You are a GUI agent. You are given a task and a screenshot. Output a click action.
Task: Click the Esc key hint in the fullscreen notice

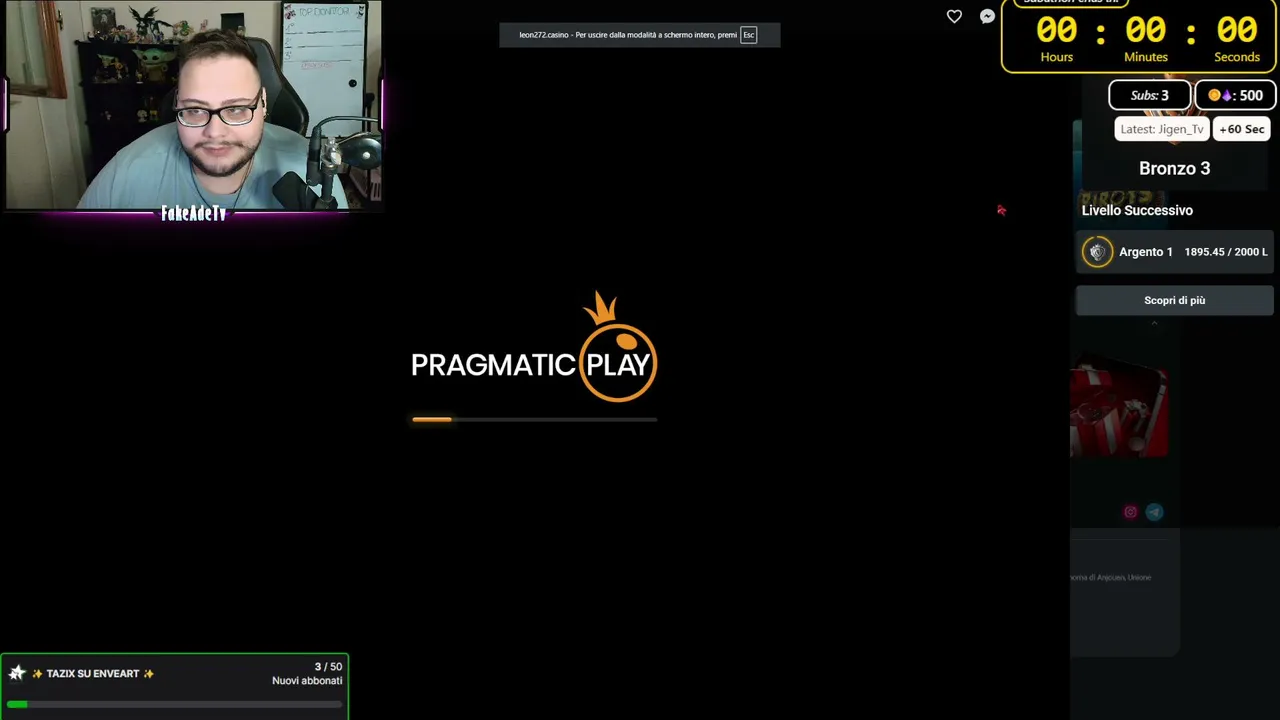point(748,35)
